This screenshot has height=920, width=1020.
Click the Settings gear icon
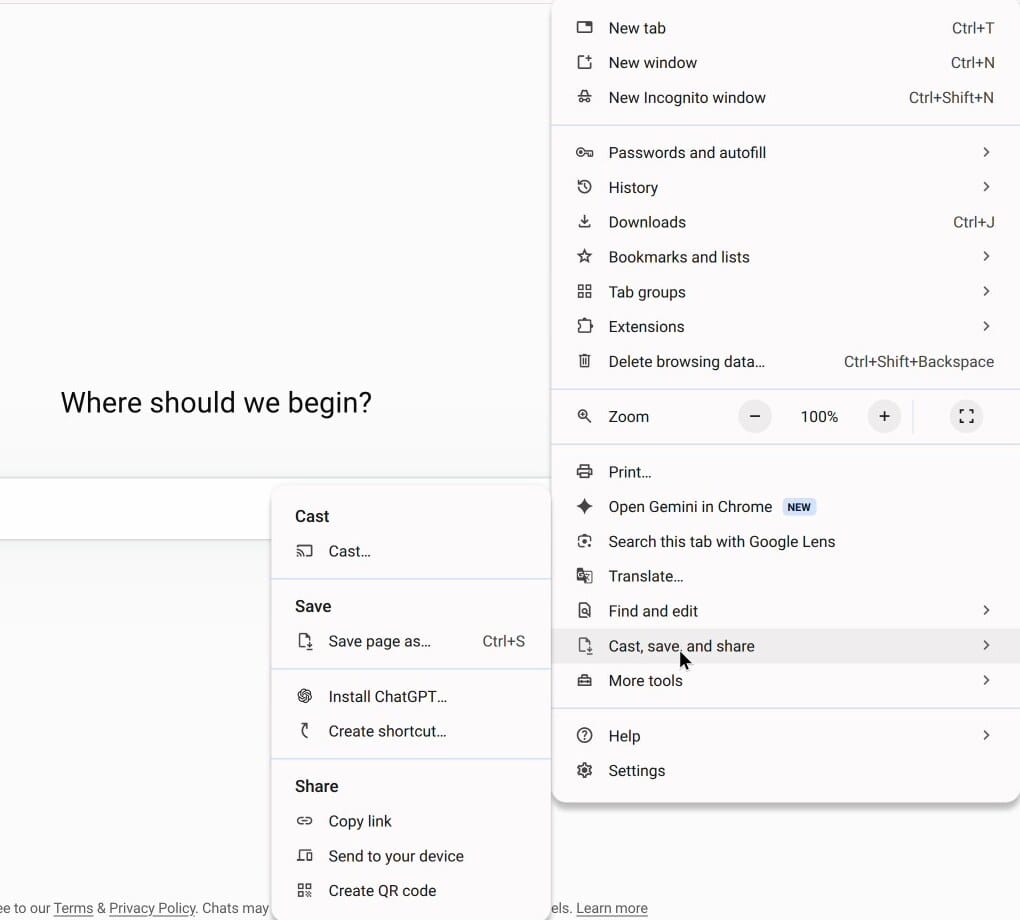click(x=584, y=770)
